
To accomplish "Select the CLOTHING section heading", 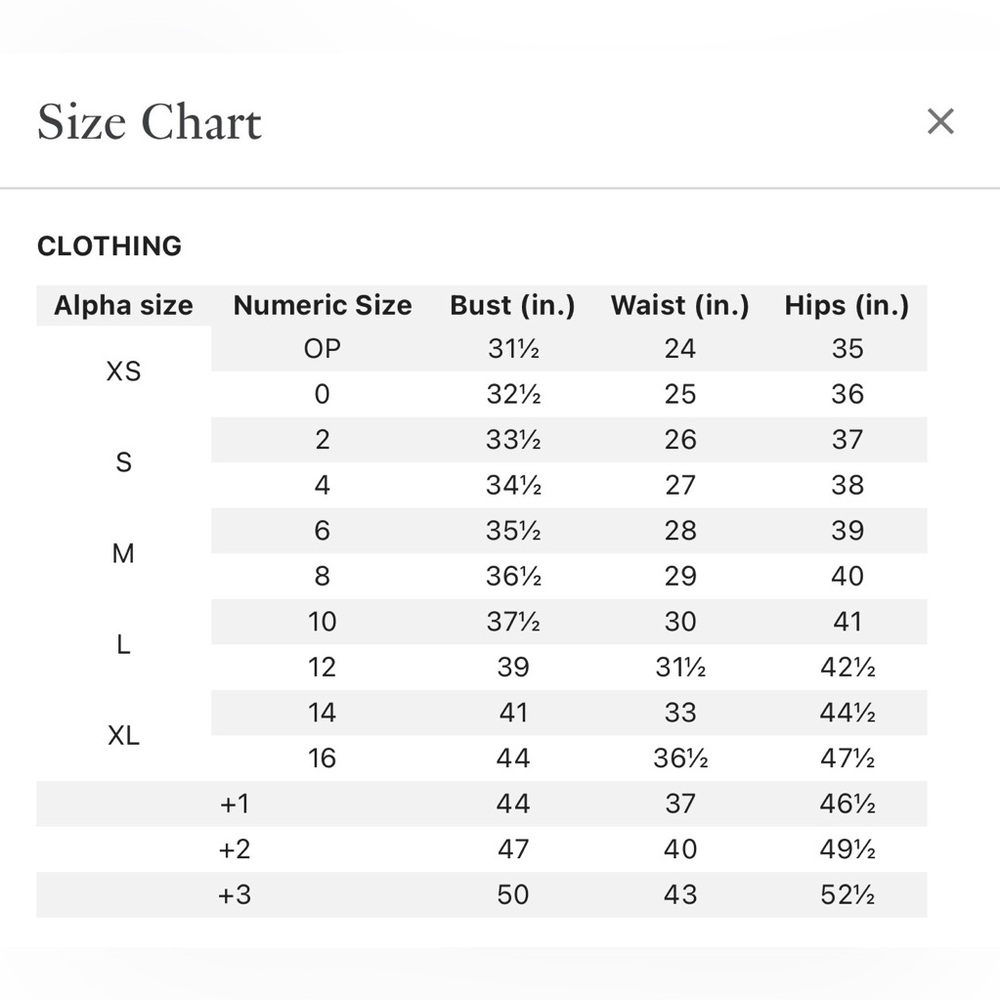I will pyautogui.click(x=110, y=246).
